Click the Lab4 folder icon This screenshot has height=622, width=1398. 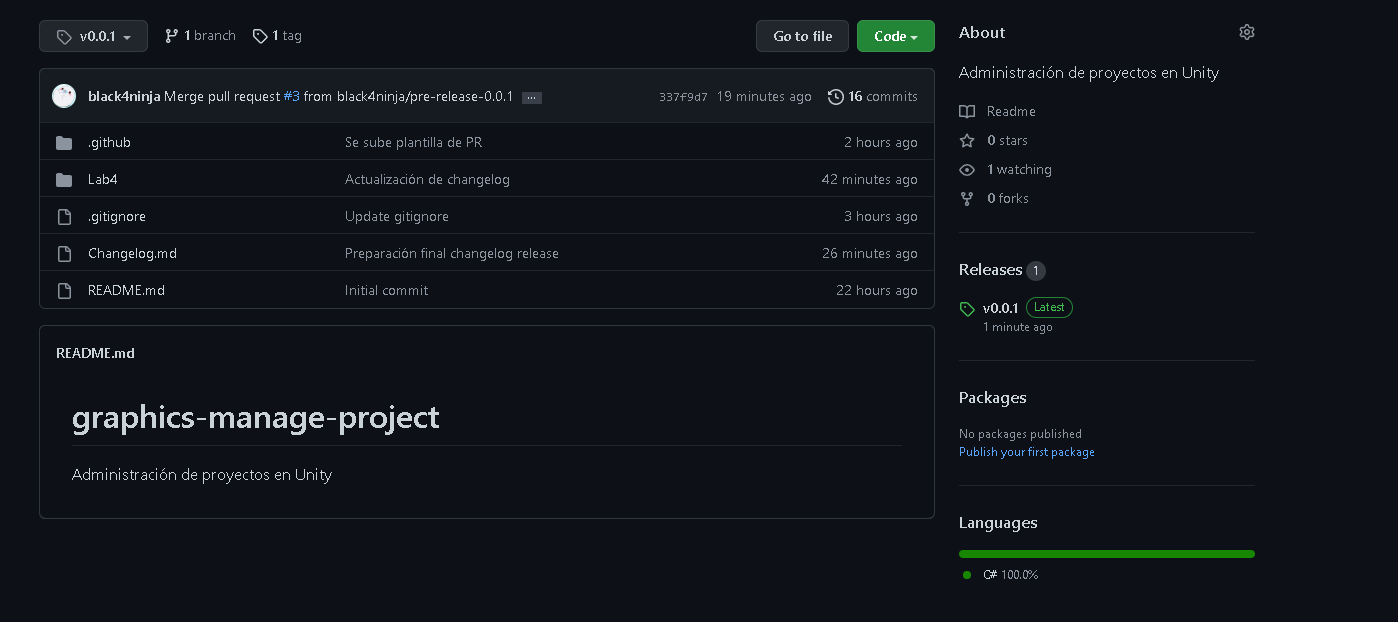tap(64, 180)
